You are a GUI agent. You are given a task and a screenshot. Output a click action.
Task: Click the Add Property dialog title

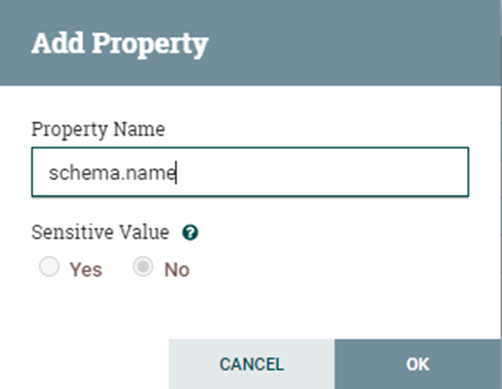[x=120, y=44]
